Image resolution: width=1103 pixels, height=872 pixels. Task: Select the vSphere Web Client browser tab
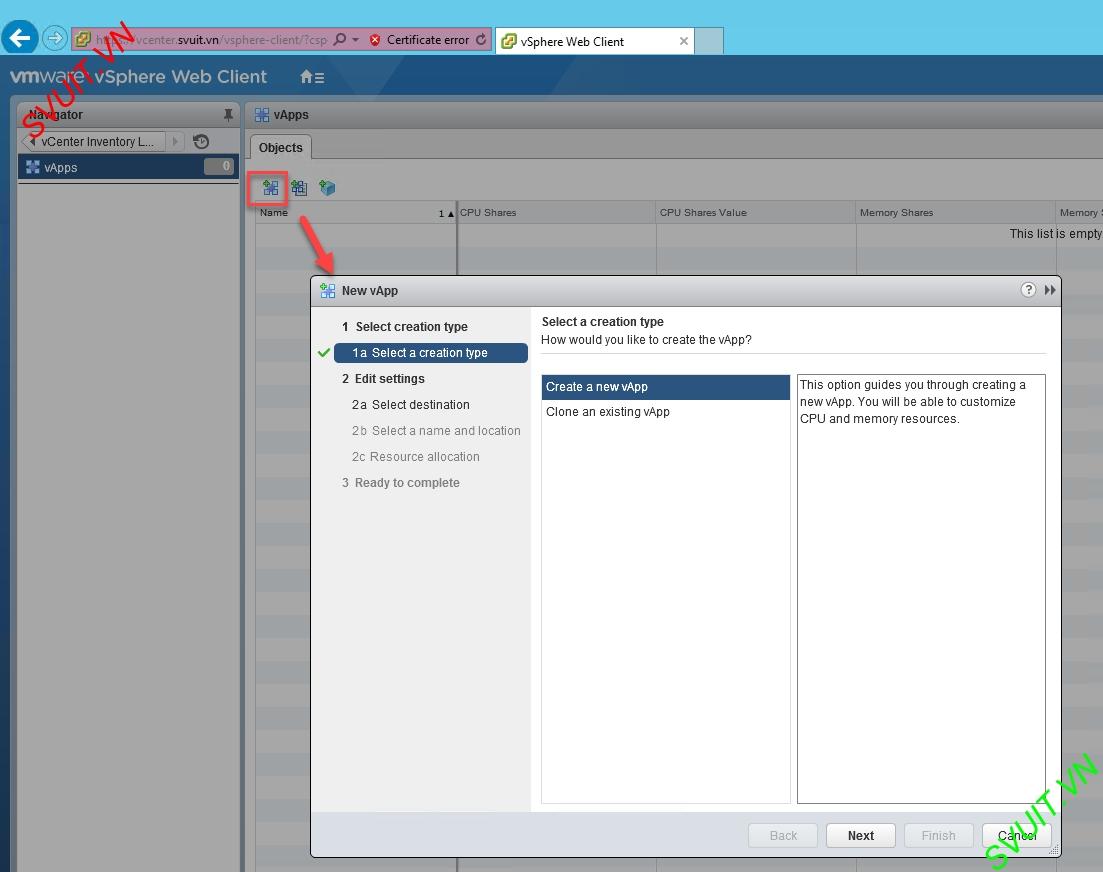[595, 41]
